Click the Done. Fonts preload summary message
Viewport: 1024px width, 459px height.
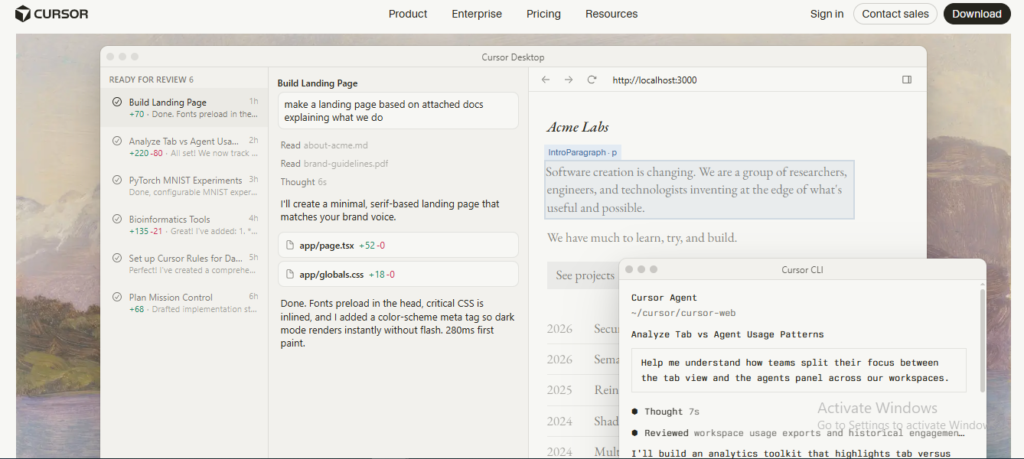(398, 323)
